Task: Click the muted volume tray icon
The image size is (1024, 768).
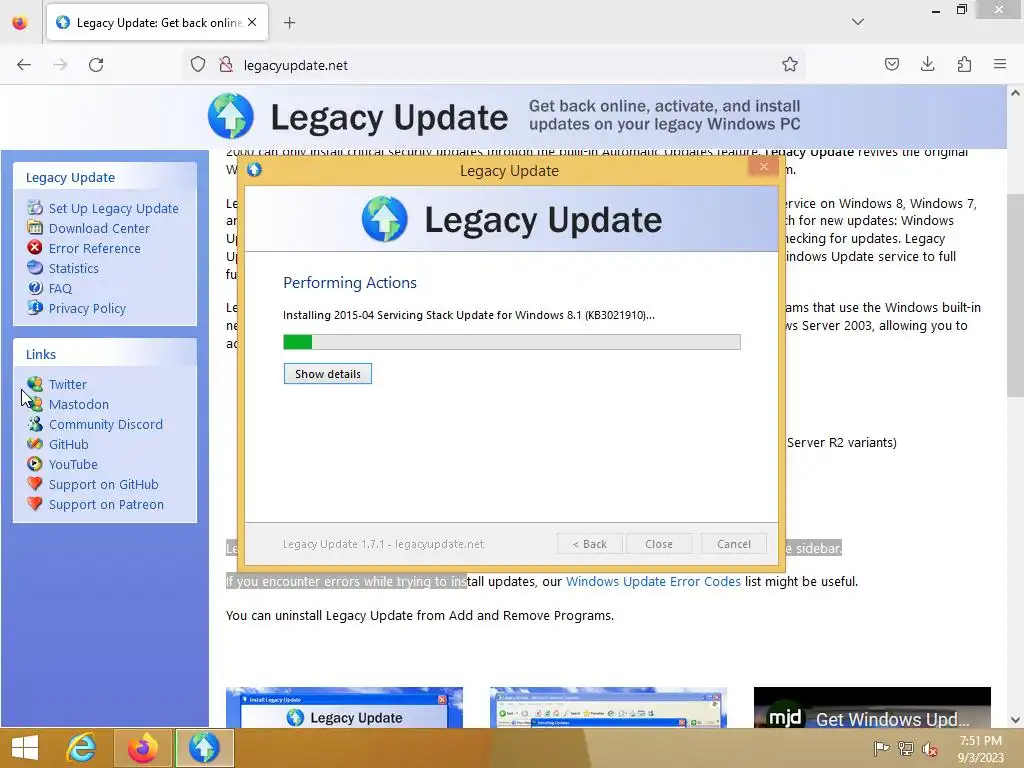Action: pyautogui.click(x=929, y=748)
